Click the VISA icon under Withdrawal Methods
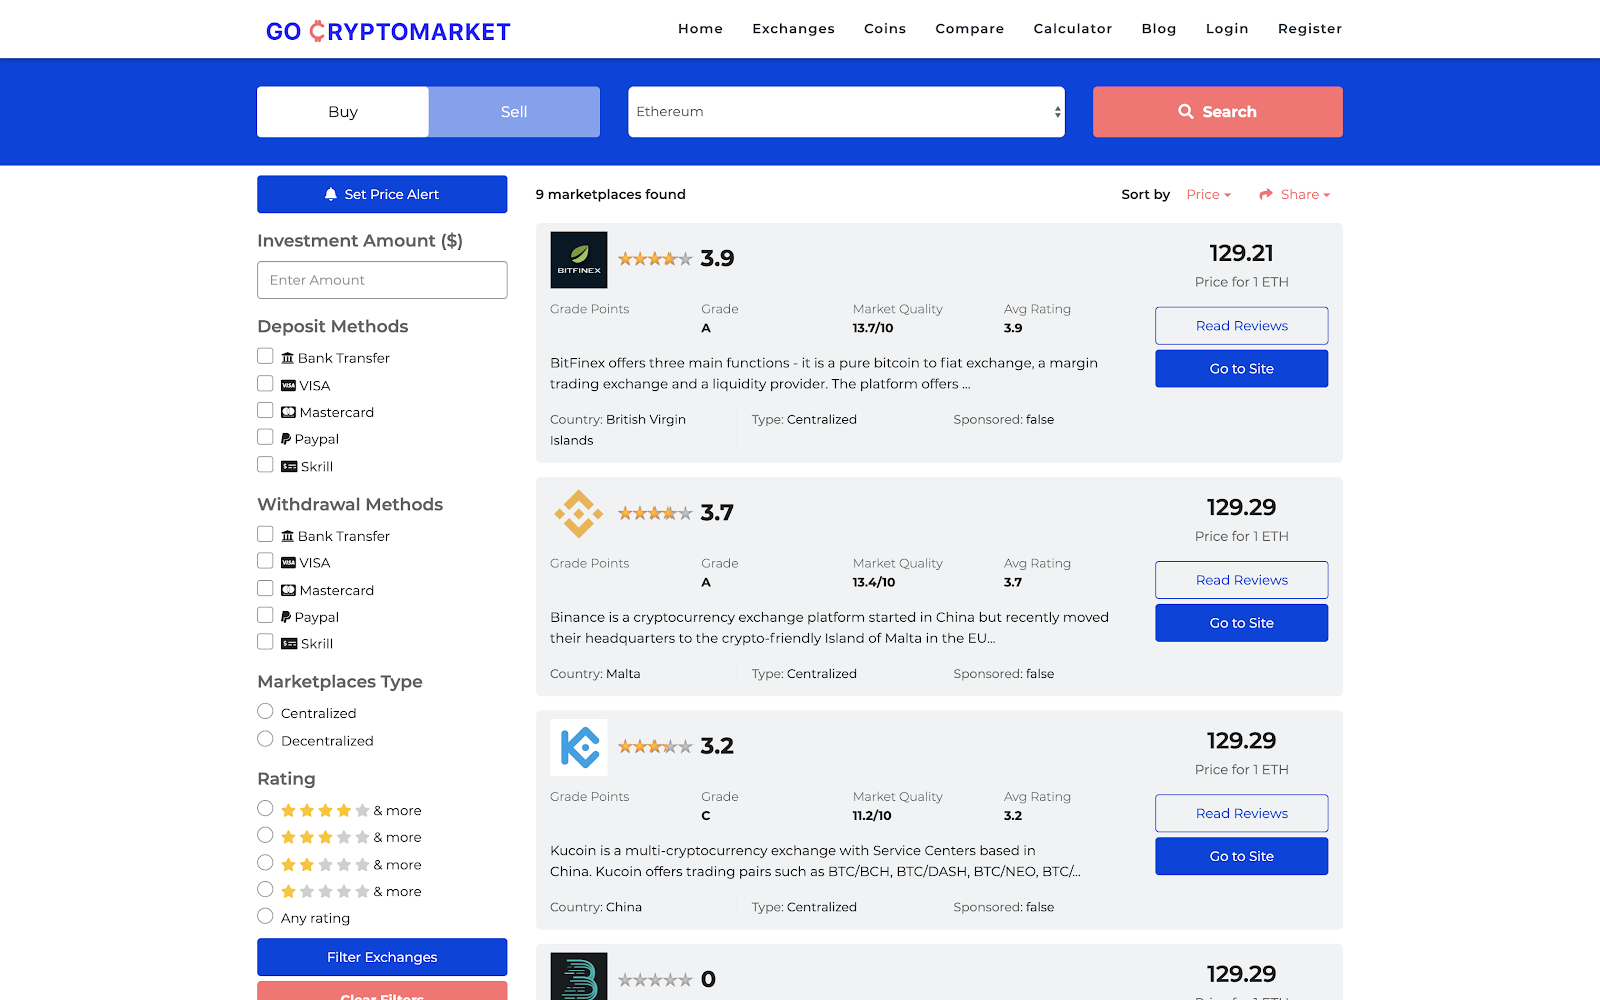This screenshot has height=1000, width=1600. click(289, 563)
